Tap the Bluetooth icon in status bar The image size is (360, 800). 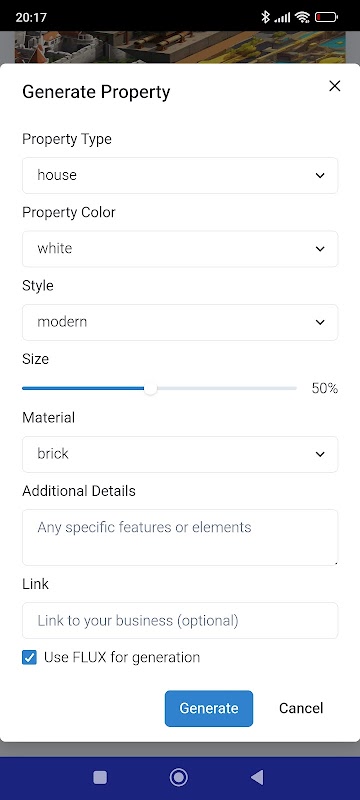[x=265, y=17]
